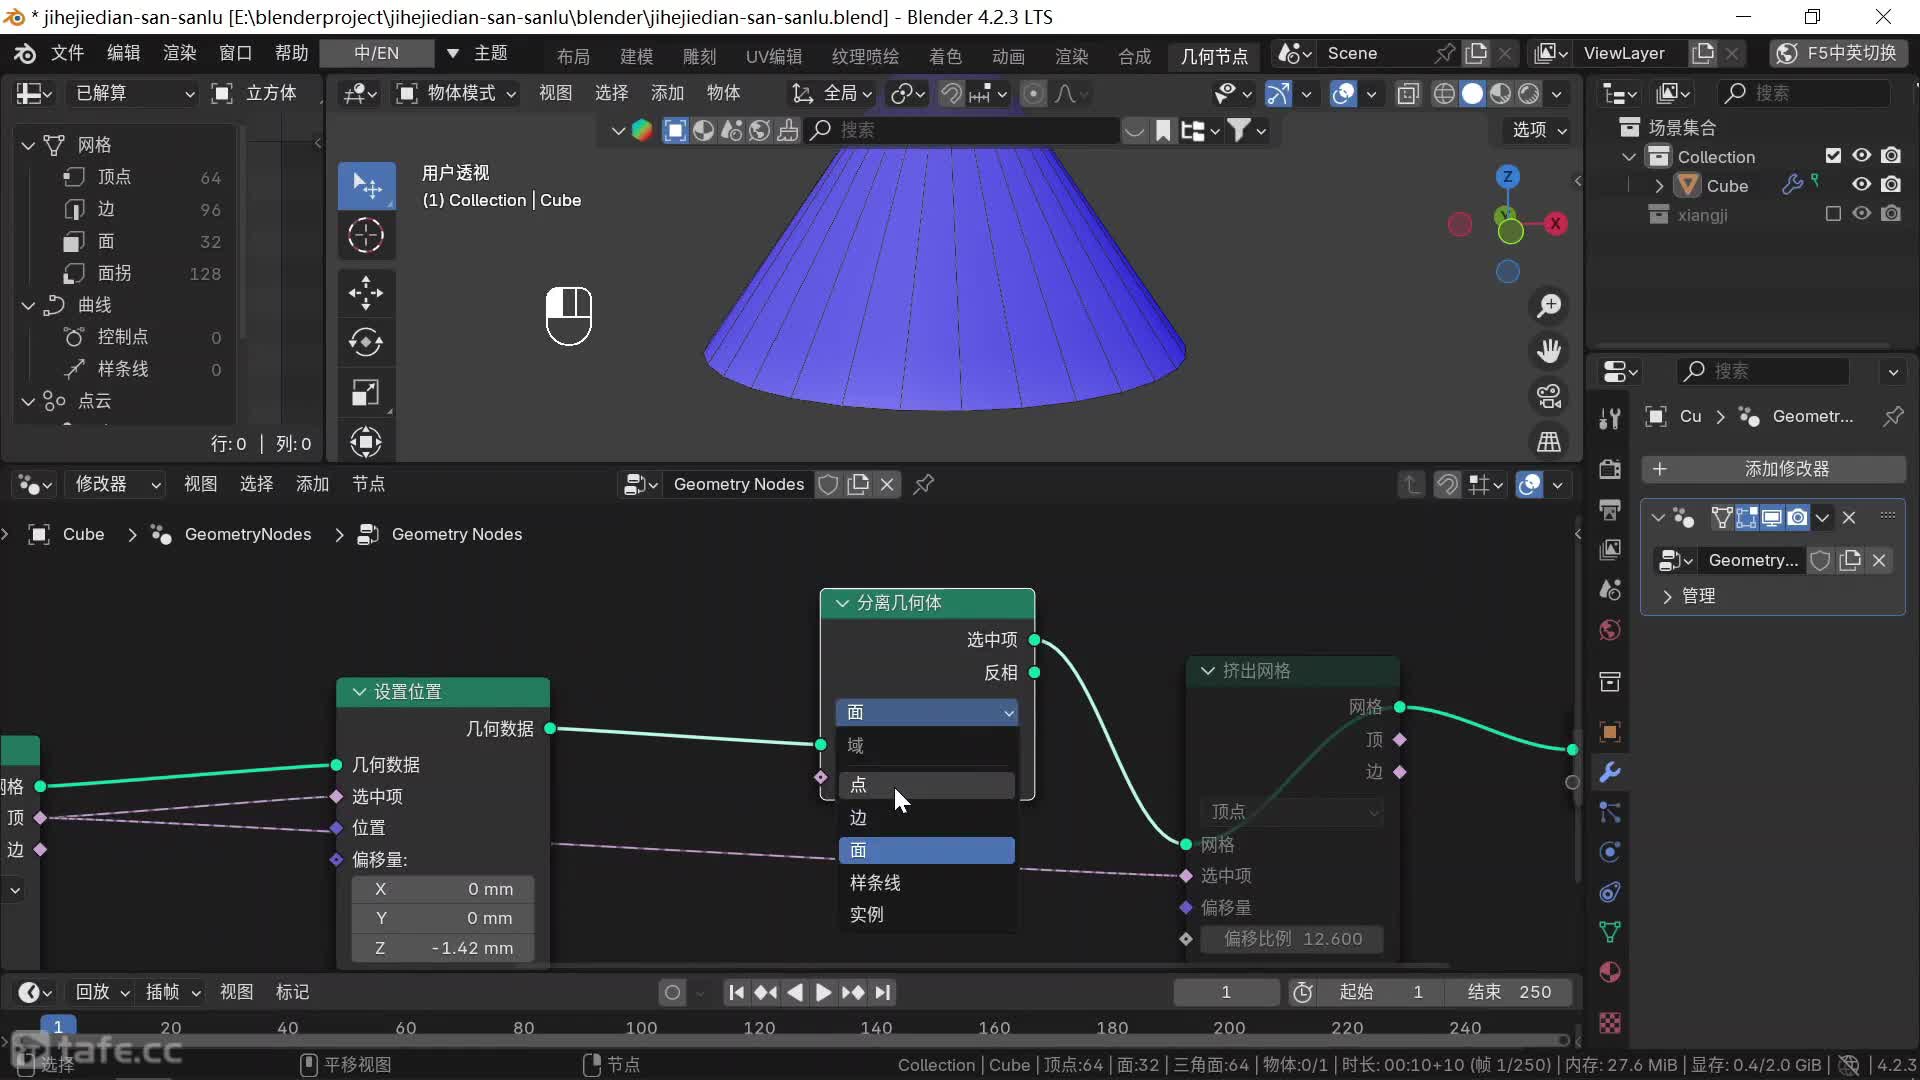Switch to the 着色 workspace tab
The width and height of the screenshot is (1920, 1080).
(944, 56)
